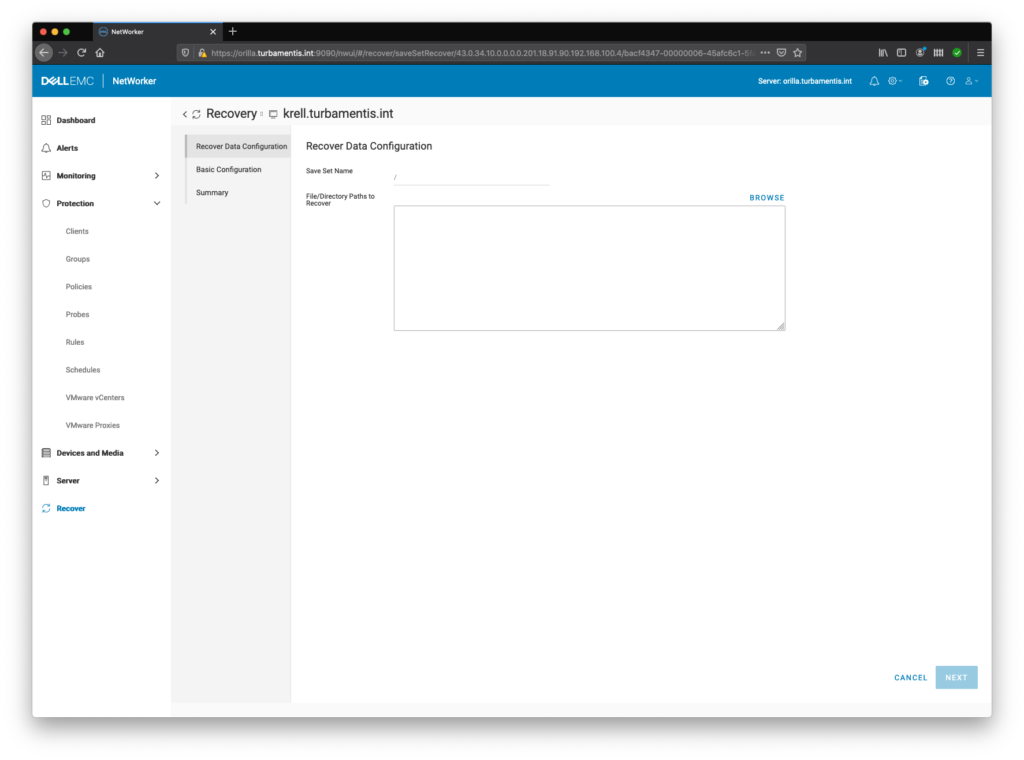The image size is (1024, 760).
Task: Select the Summary step
Action: (x=212, y=192)
